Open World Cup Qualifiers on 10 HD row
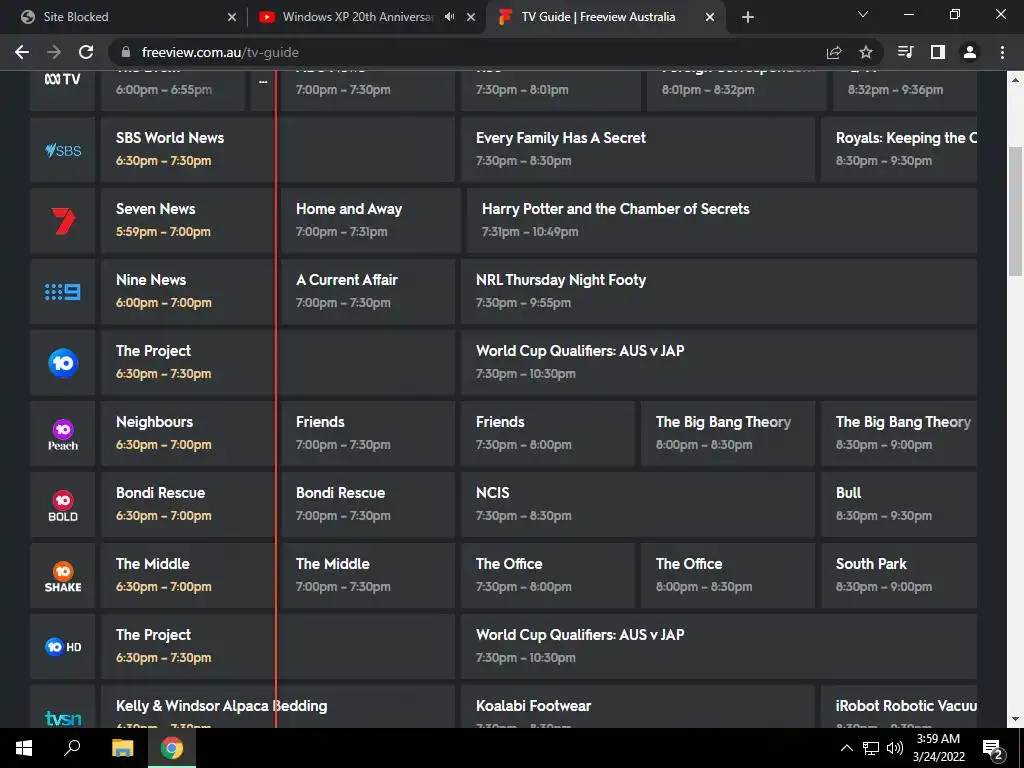 (719, 647)
